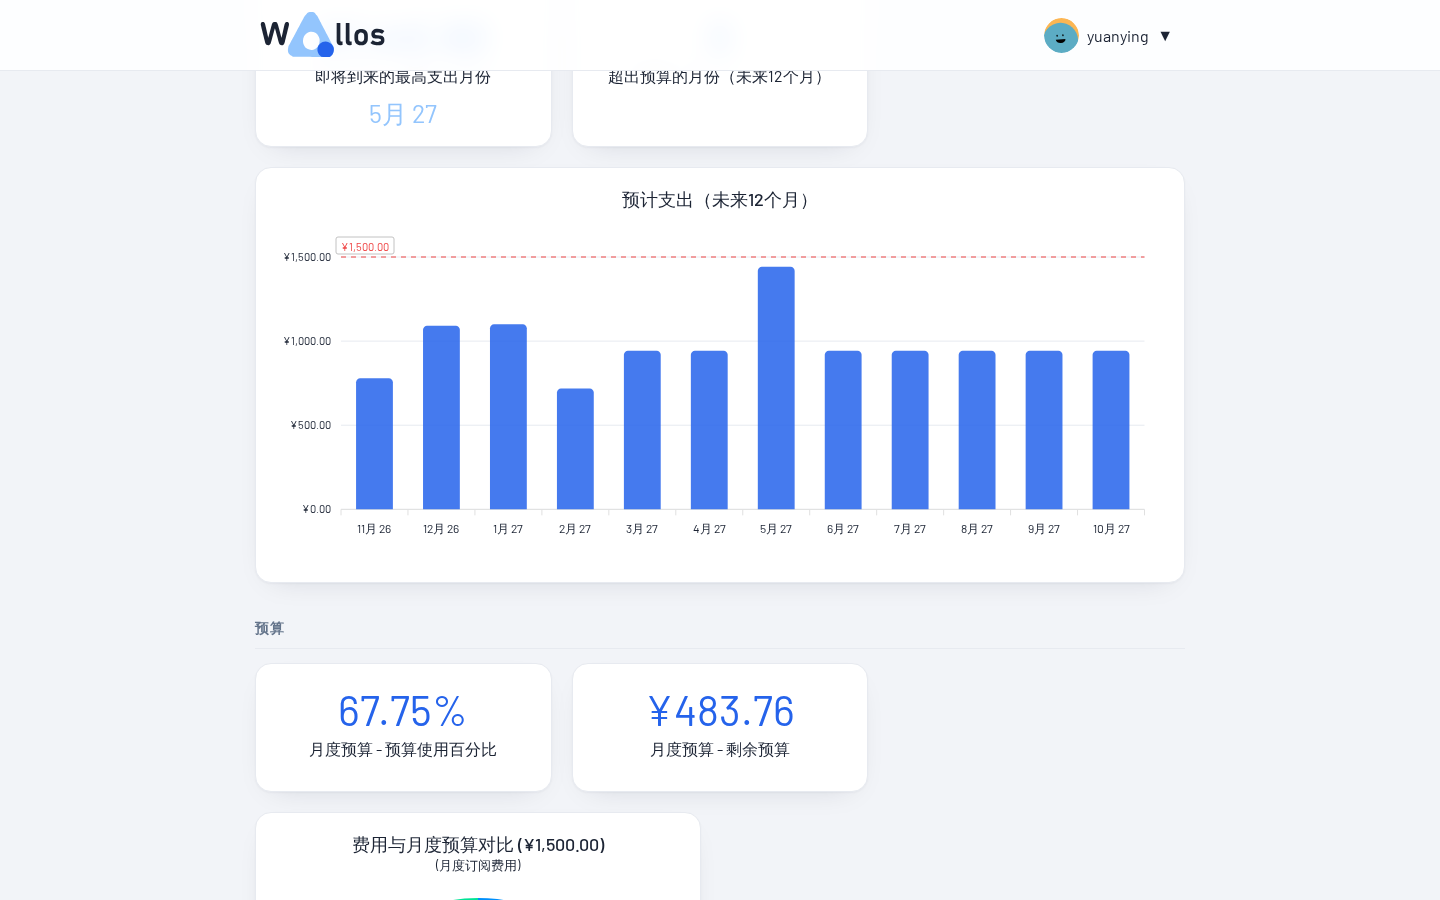The height and width of the screenshot is (900, 1440).
Task: Click the 10月 27 chart bar
Action: pos(1111,430)
